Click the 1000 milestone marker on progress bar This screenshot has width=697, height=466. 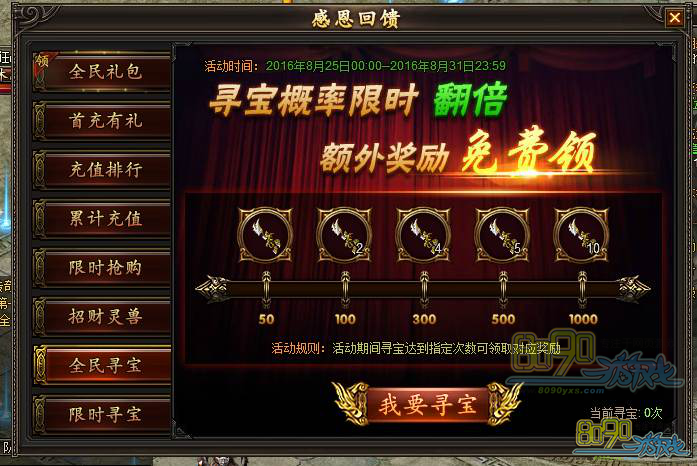pyautogui.click(x=582, y=289)
